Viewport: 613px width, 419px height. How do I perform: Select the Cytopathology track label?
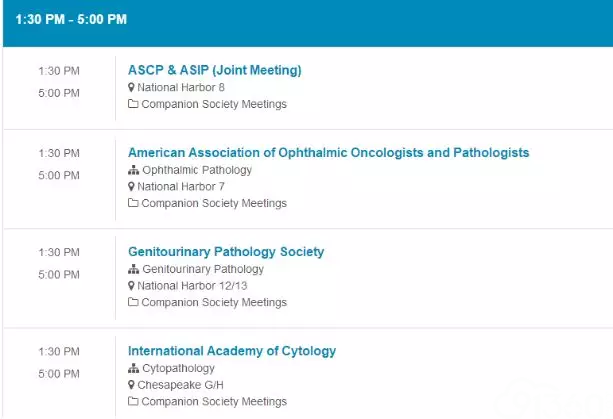pyautogui.click(x=178, y=368)
